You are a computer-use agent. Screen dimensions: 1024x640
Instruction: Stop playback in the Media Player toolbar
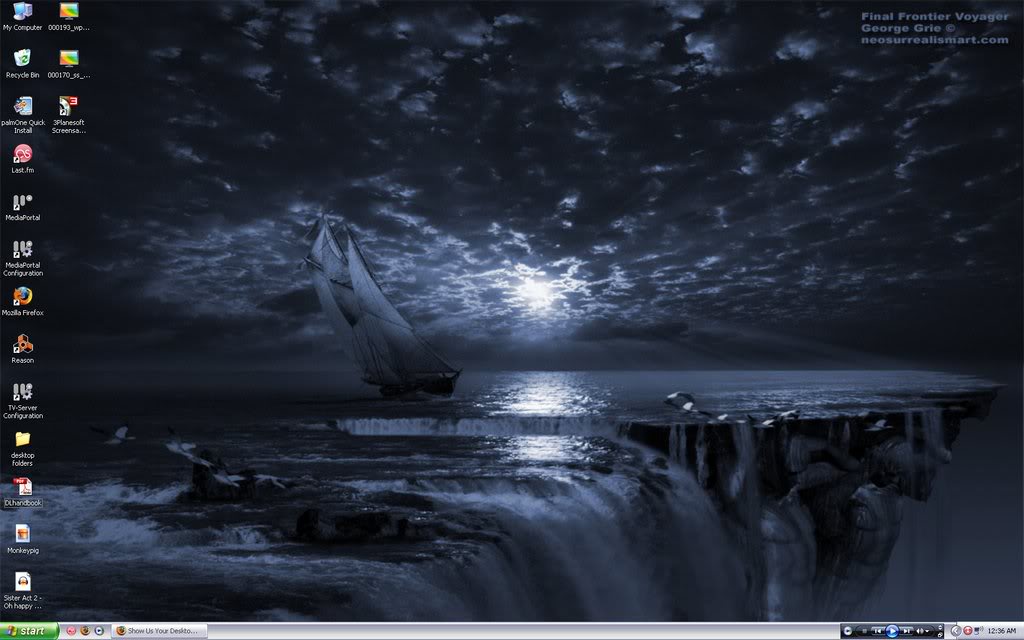(x=864, y=631)
